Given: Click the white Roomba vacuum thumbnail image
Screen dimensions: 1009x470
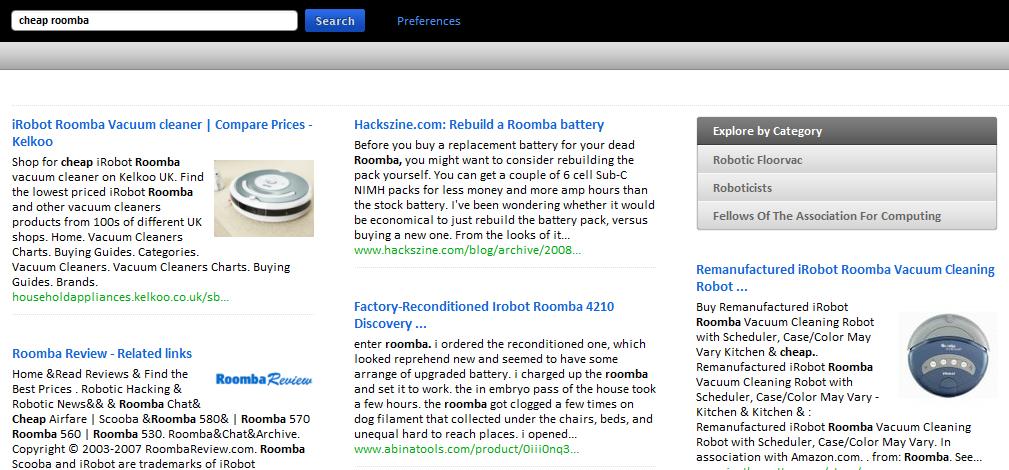Looking at the screenshot, I should tap(264, 198).
